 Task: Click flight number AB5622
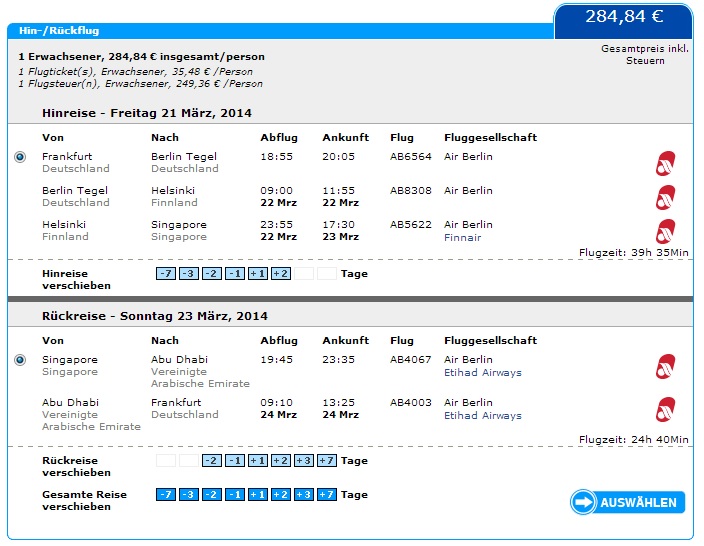pos(410,225)
